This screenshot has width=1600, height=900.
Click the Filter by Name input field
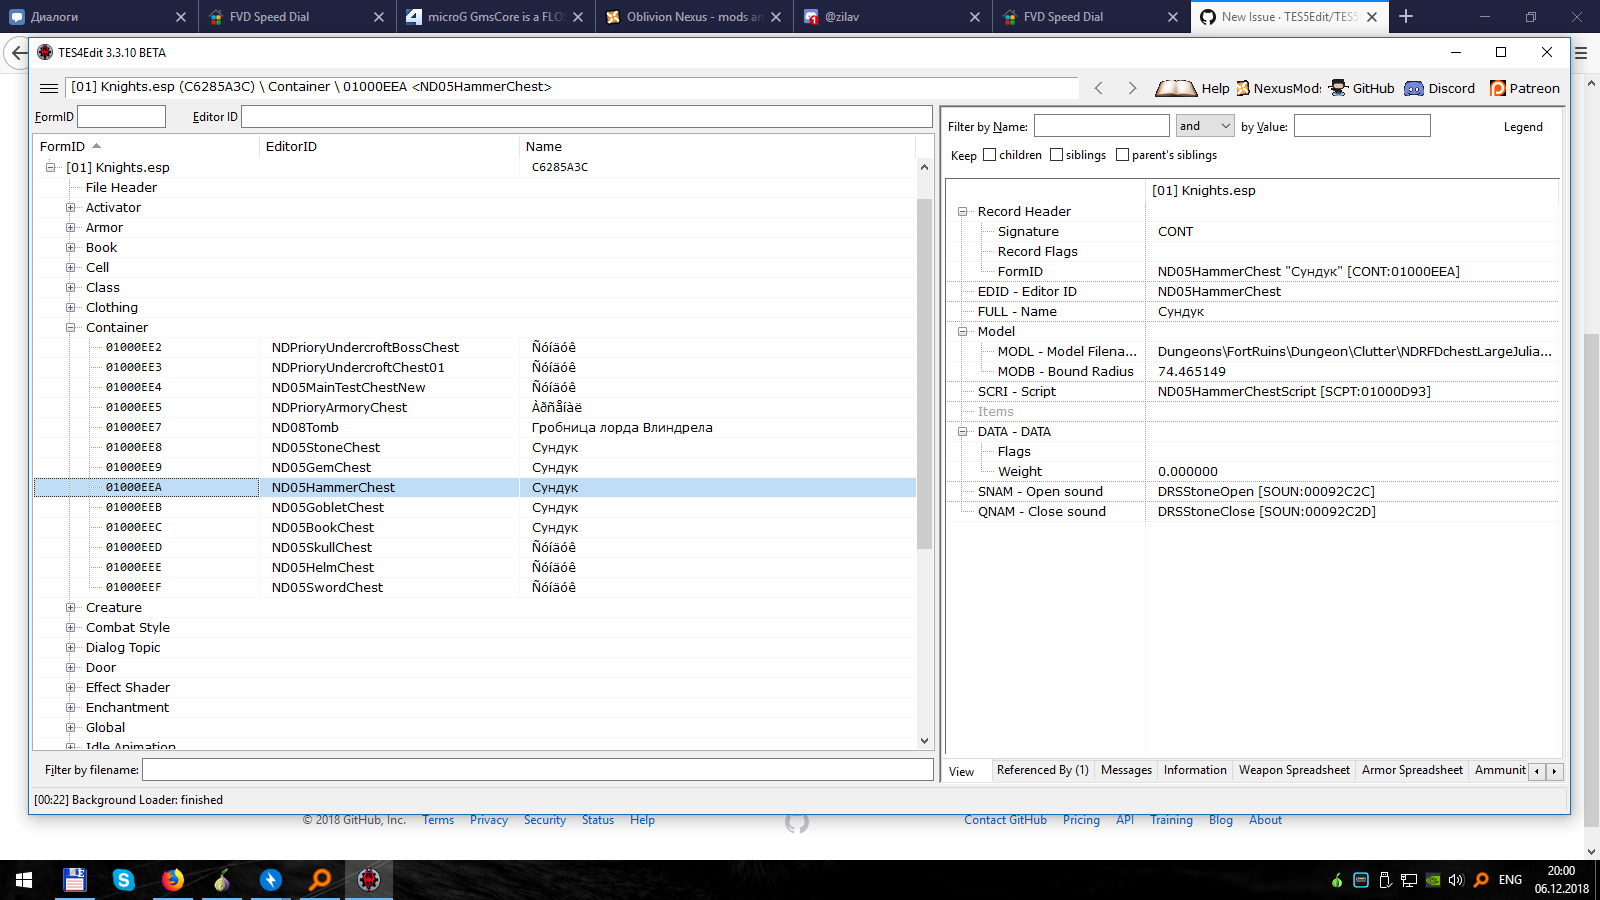click(1101, 126)
